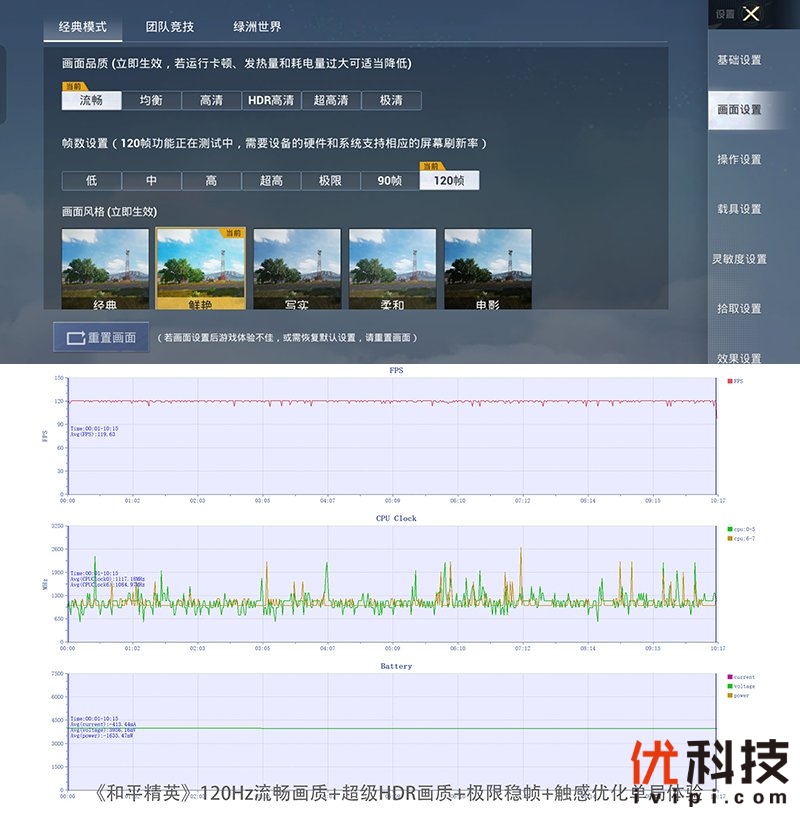Click the FPS legend marker on chart
The width and height of the screenshot is (800, 814).
(730, 381)
